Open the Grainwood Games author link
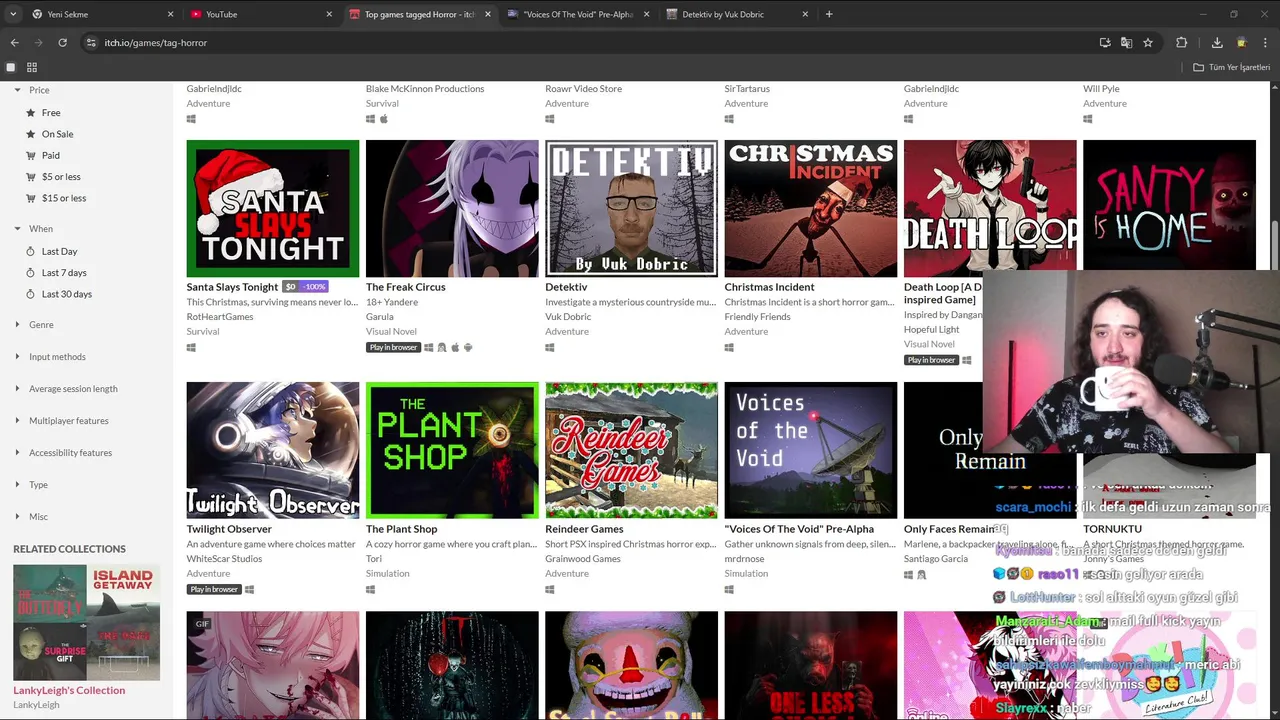Screen dimensions: 1280x720 tap(583, 559)
